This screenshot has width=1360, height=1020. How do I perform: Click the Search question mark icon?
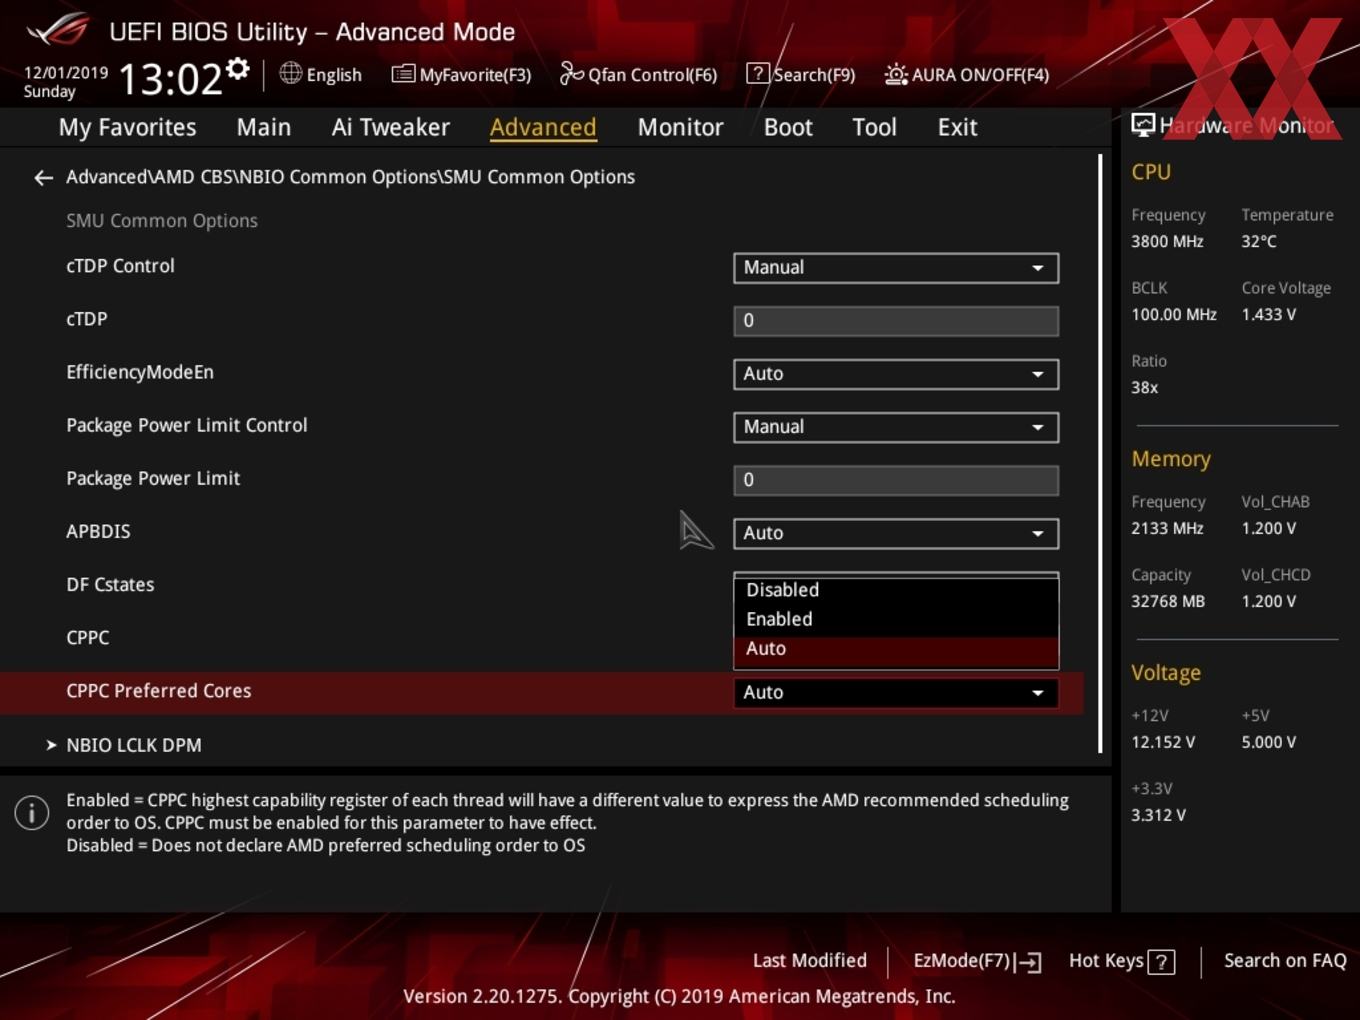[x=758, y=74]
